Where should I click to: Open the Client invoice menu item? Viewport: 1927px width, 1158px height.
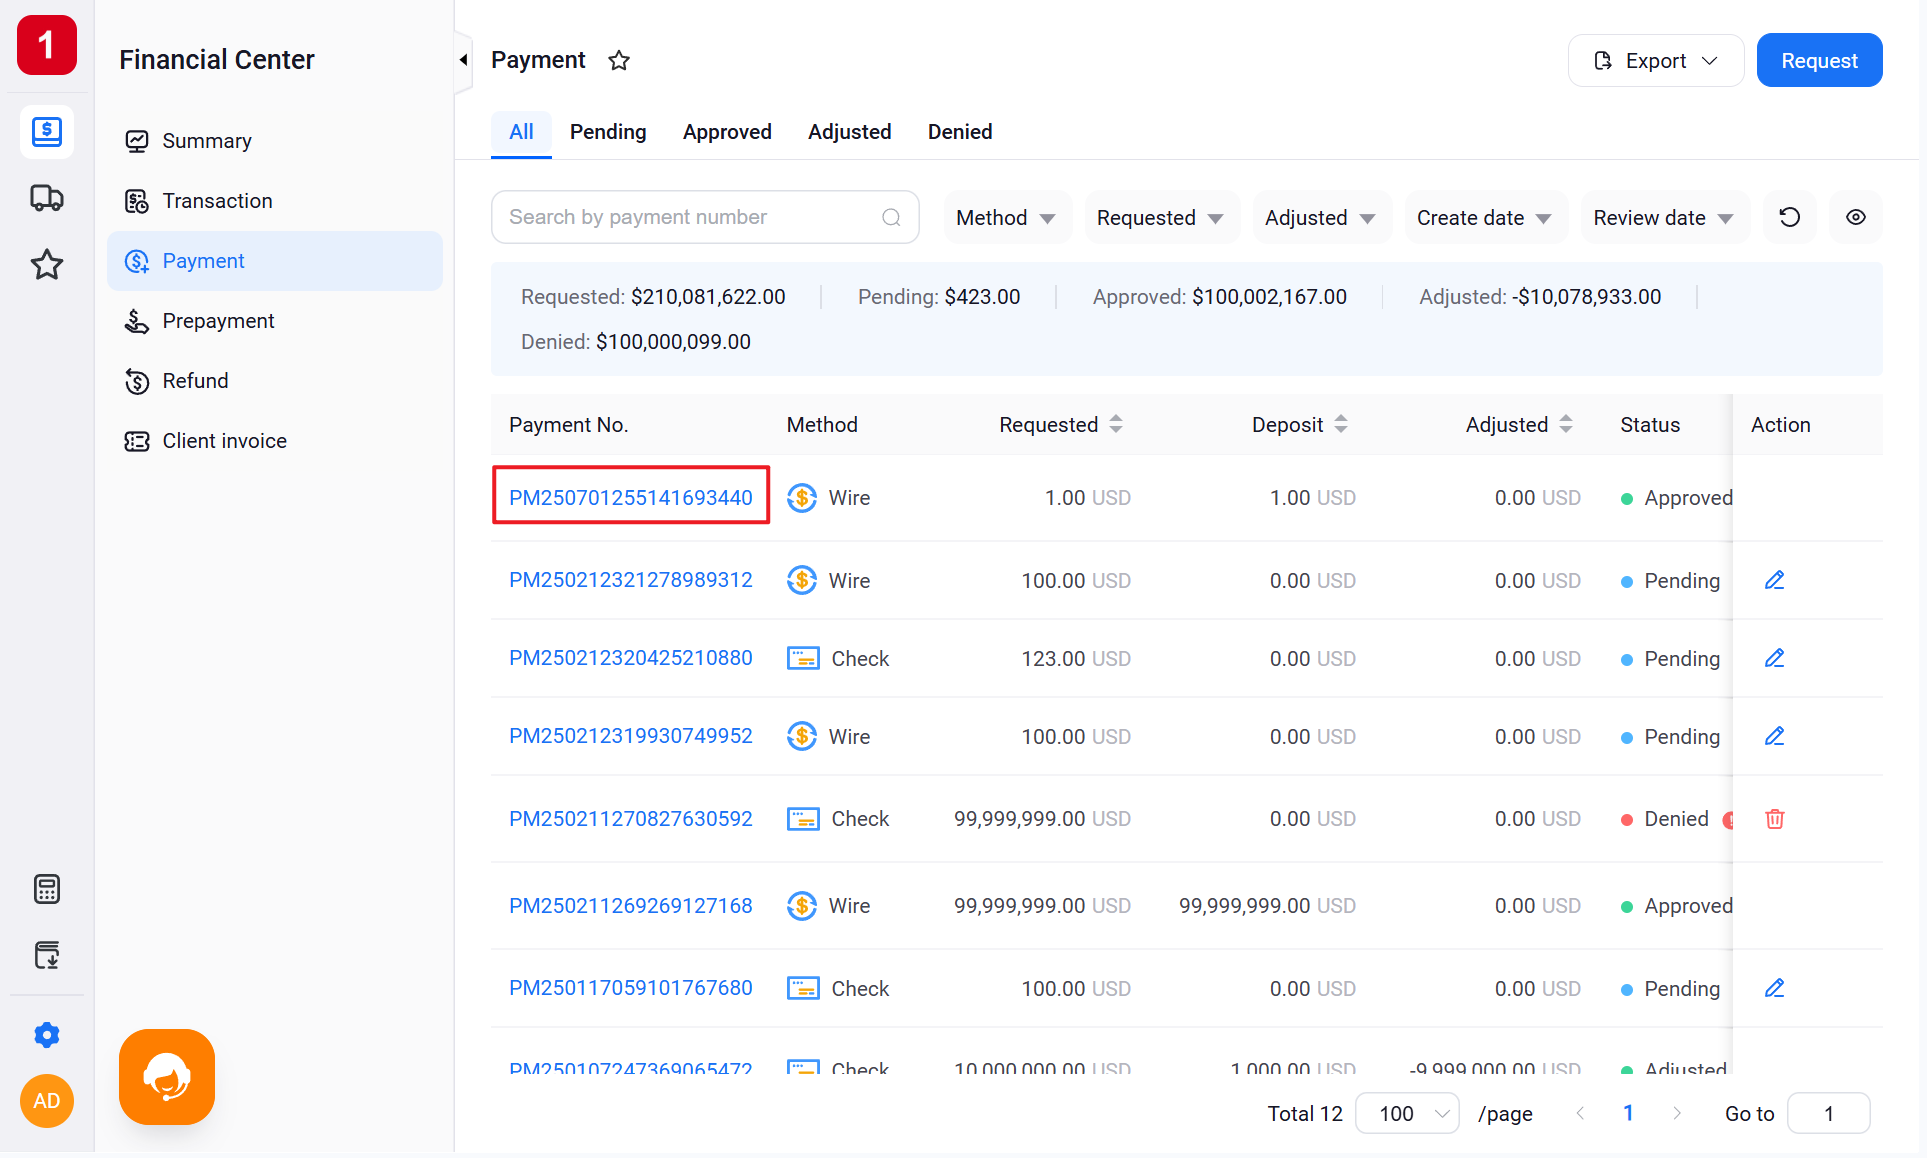[275, 441]
